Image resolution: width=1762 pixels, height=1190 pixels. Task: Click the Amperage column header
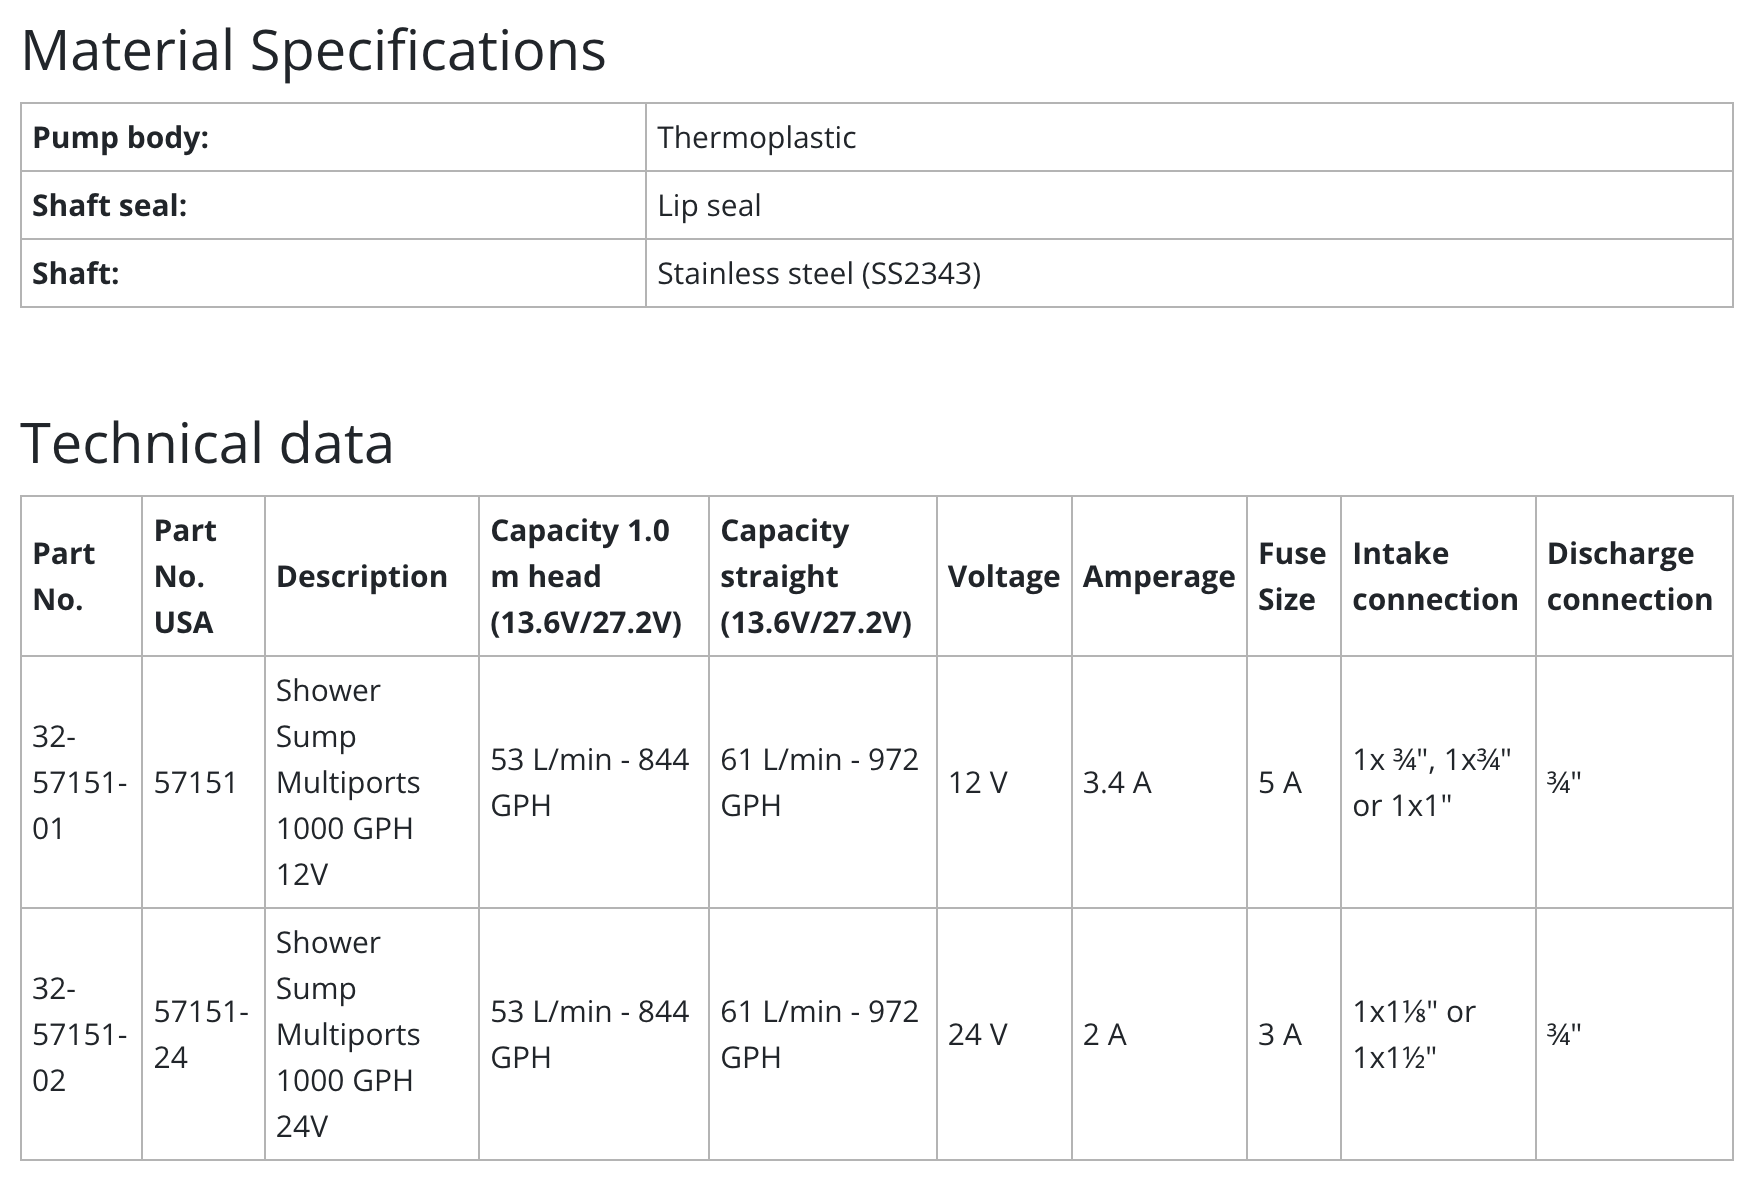pos(1158,576)
